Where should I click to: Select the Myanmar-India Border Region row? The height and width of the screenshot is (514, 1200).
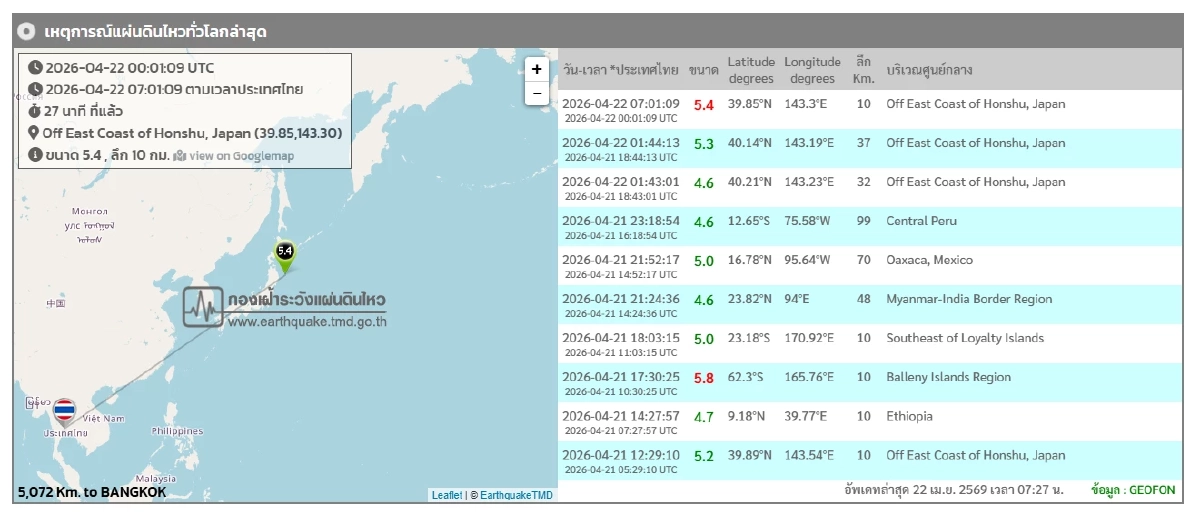pos(868,305)
